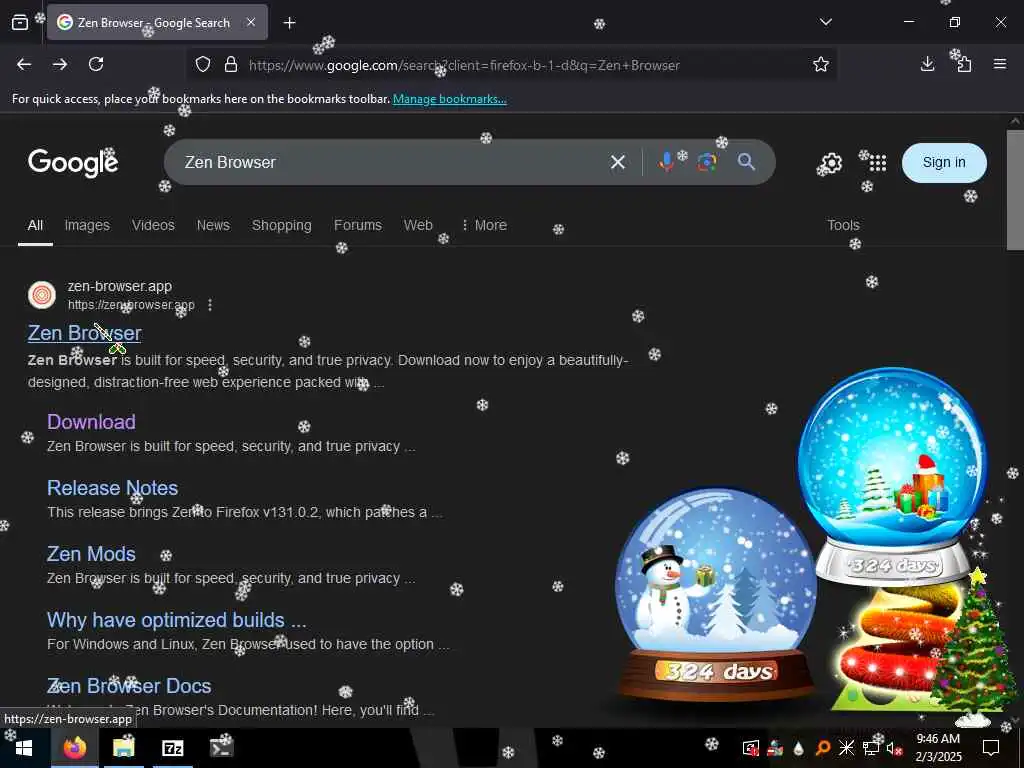The width and height of the screenshot is (1024, 768).
Task: Switch to the Forums tab
Action: tap(358, 225)
